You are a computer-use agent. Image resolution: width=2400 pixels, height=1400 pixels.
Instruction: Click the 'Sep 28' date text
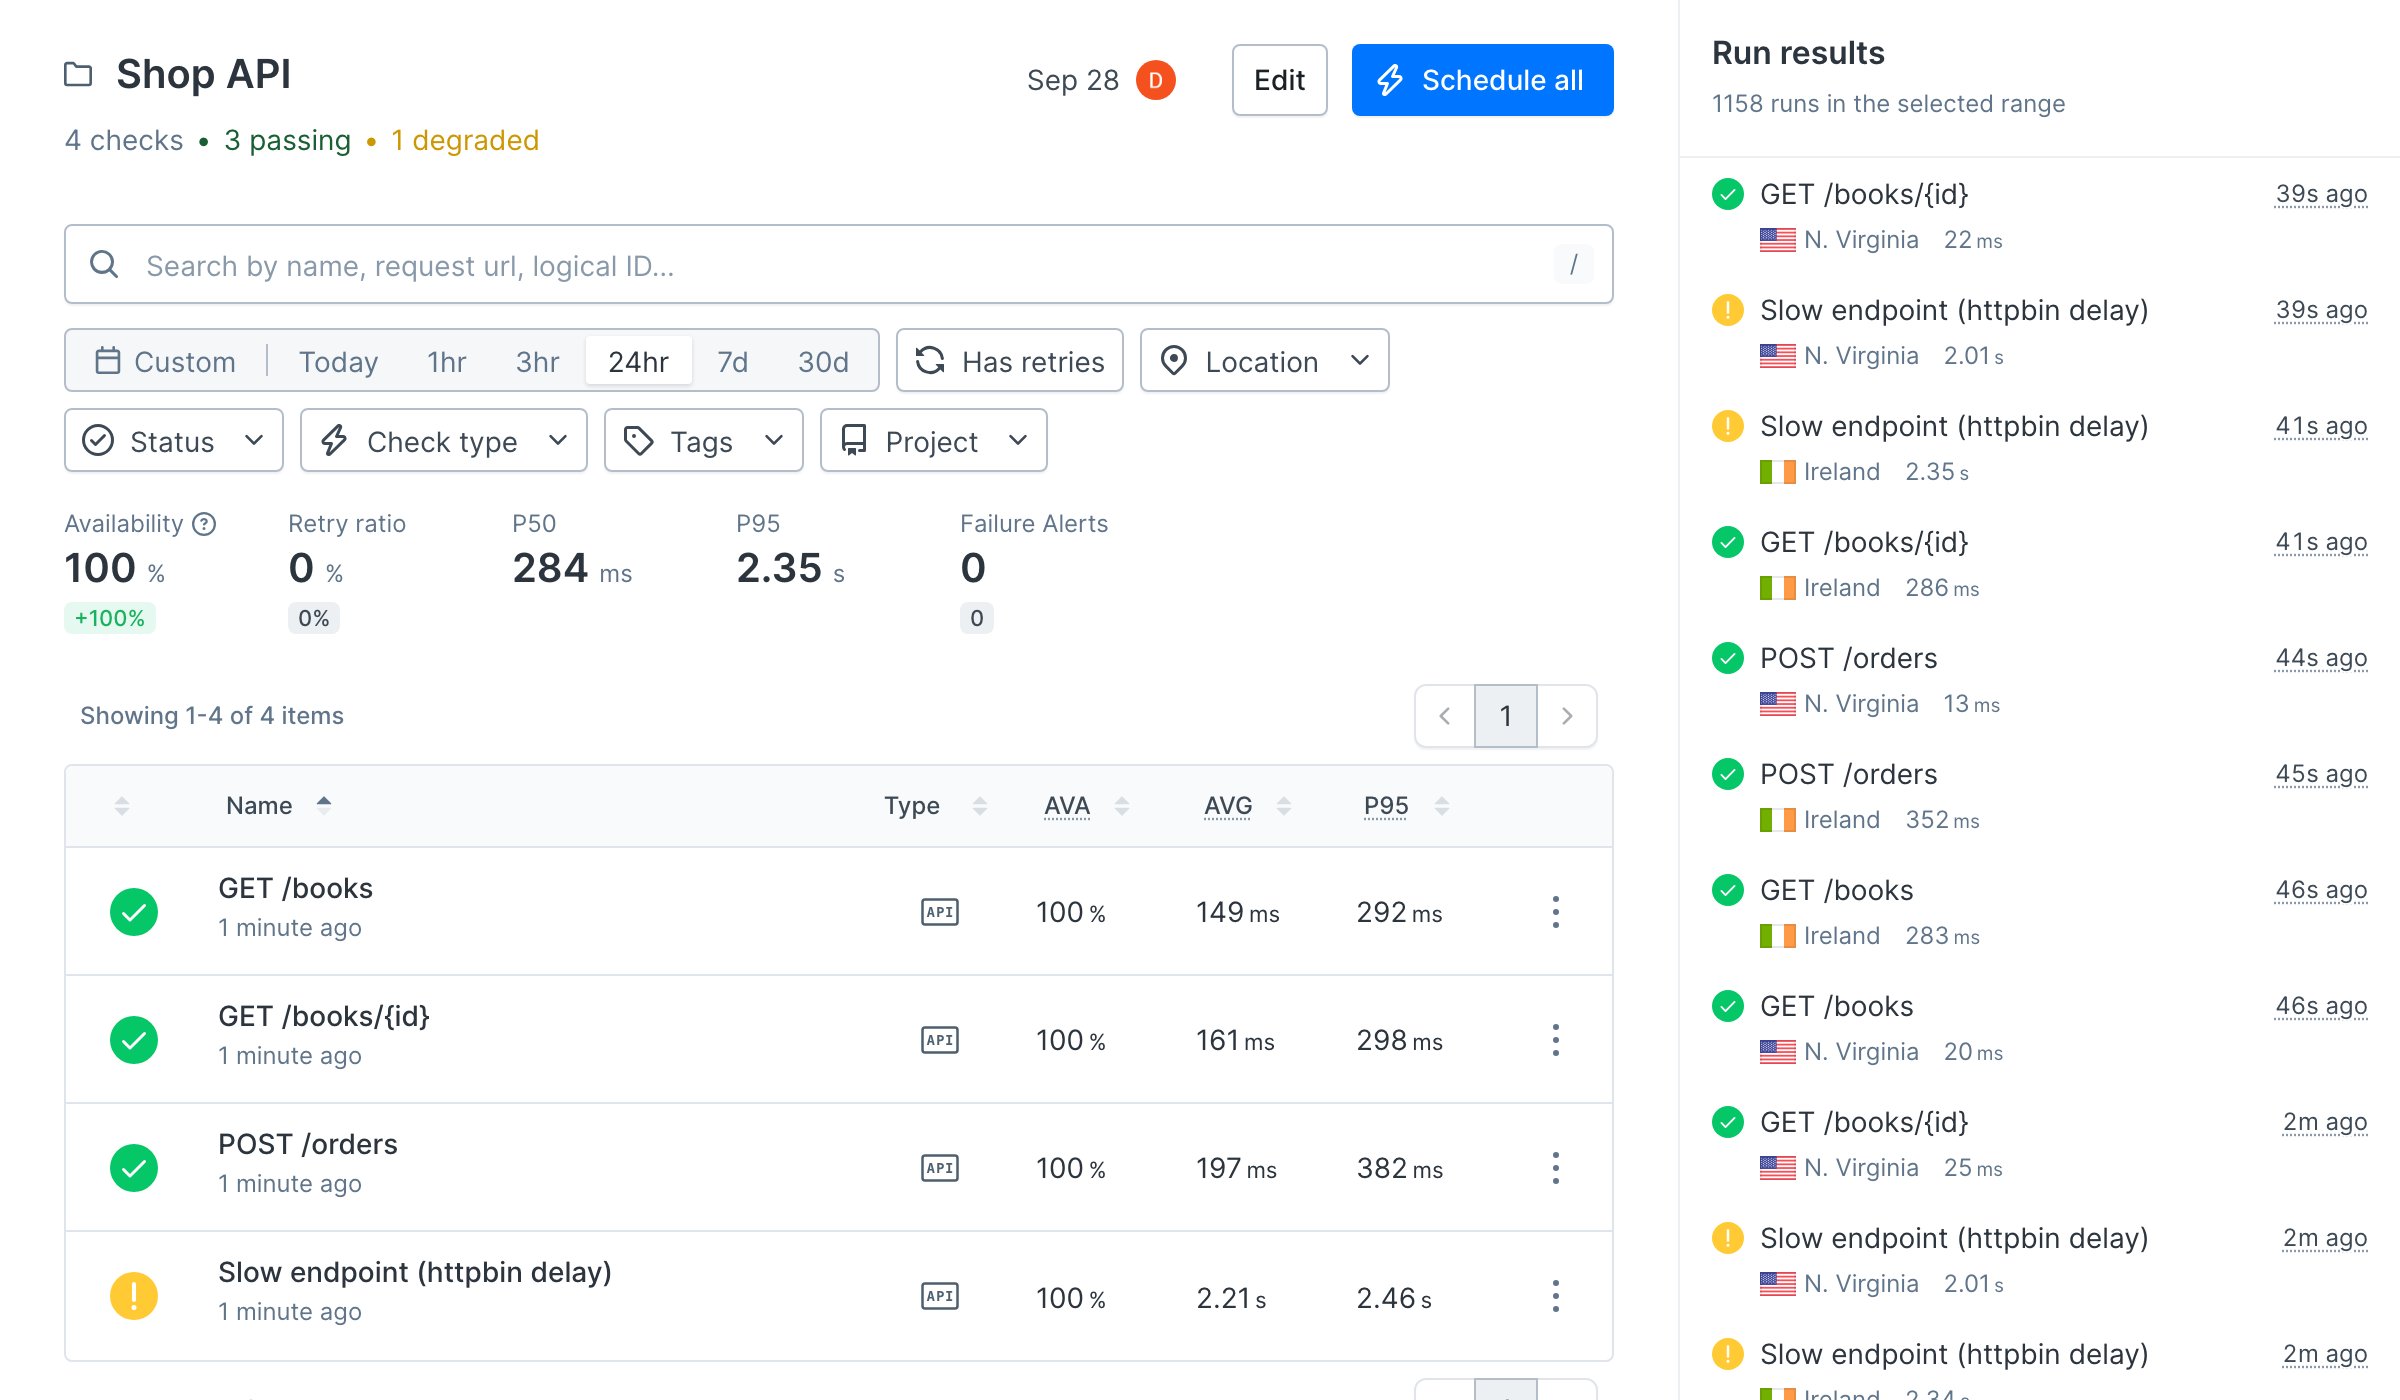coord(1072,80)
